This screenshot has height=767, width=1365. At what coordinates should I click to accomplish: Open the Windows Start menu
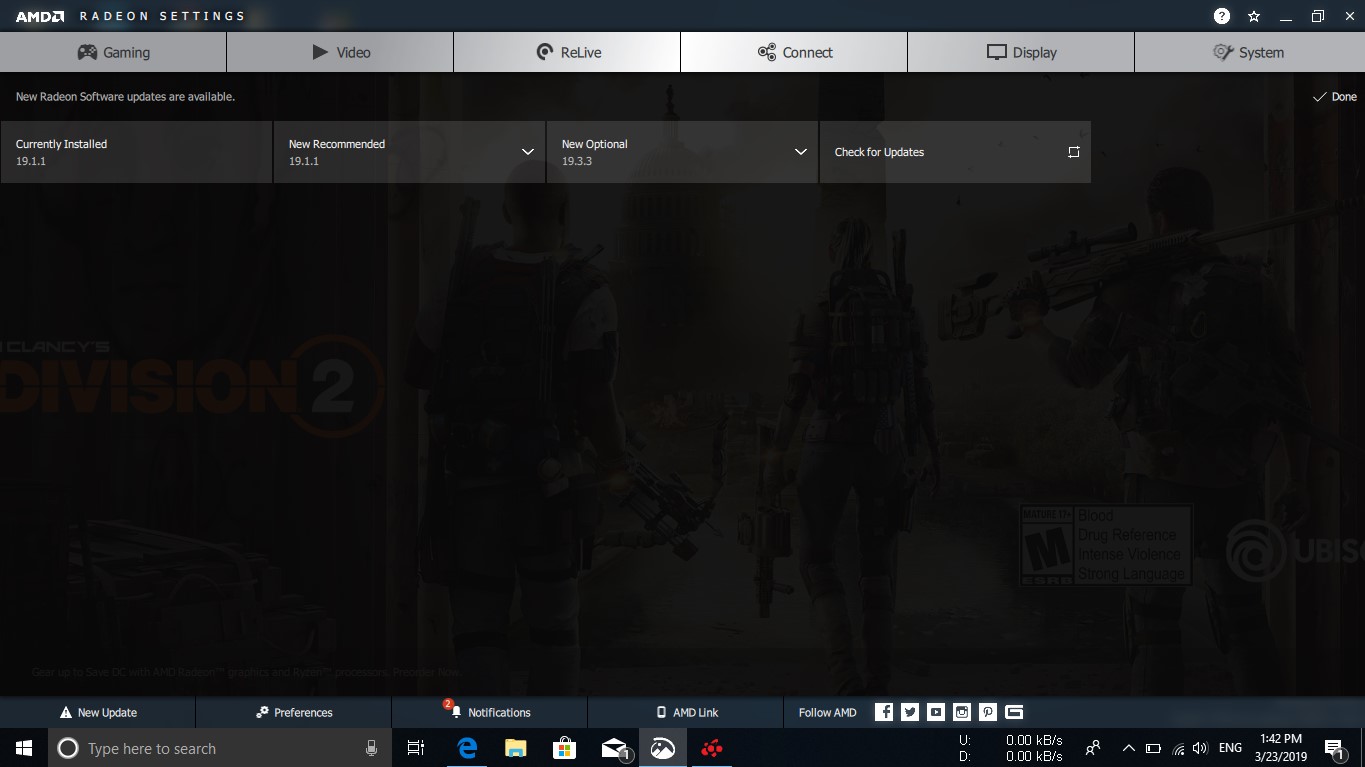click(24, 748)
